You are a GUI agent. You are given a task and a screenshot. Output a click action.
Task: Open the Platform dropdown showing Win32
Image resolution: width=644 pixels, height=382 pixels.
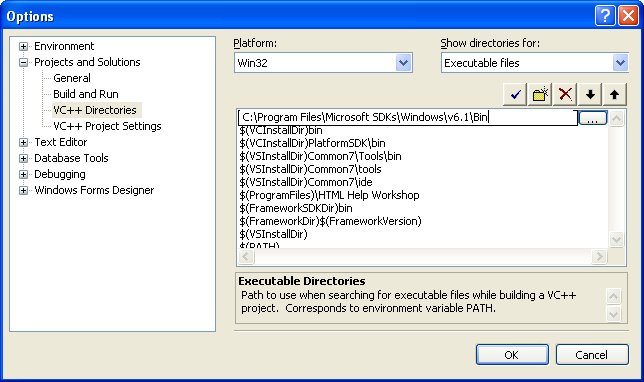click(403, 63)
